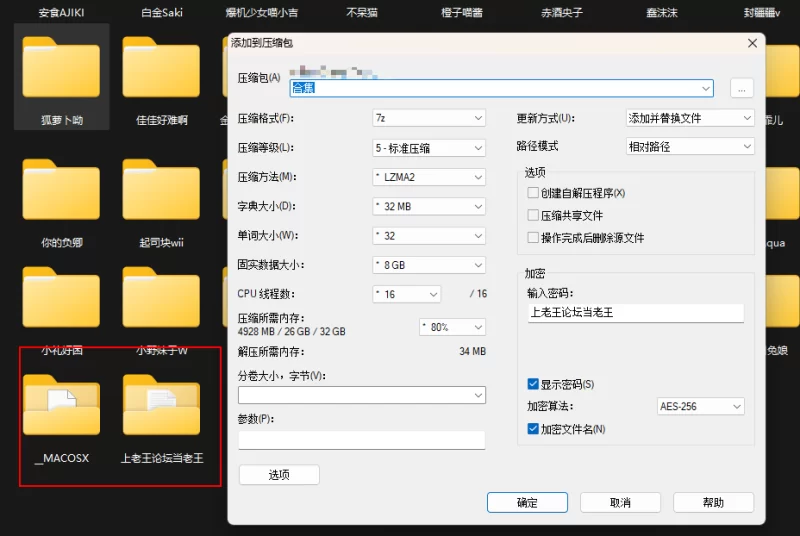Viewport: 800px width, 536px height.
Task: Enable 创建自解压程序 checkbox
Action: (x=533, y=193)
